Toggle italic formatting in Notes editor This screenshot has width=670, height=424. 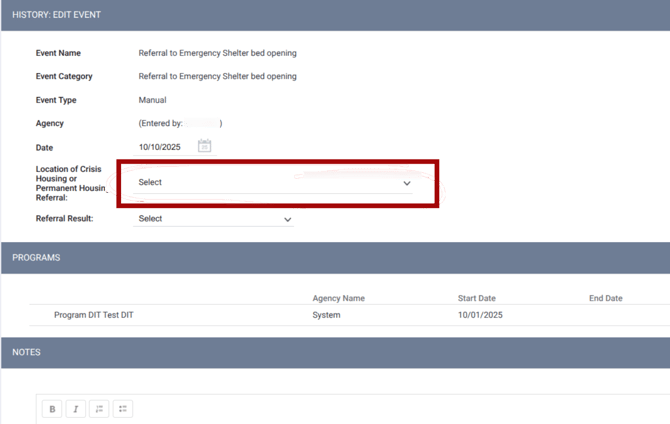(76, 409)
